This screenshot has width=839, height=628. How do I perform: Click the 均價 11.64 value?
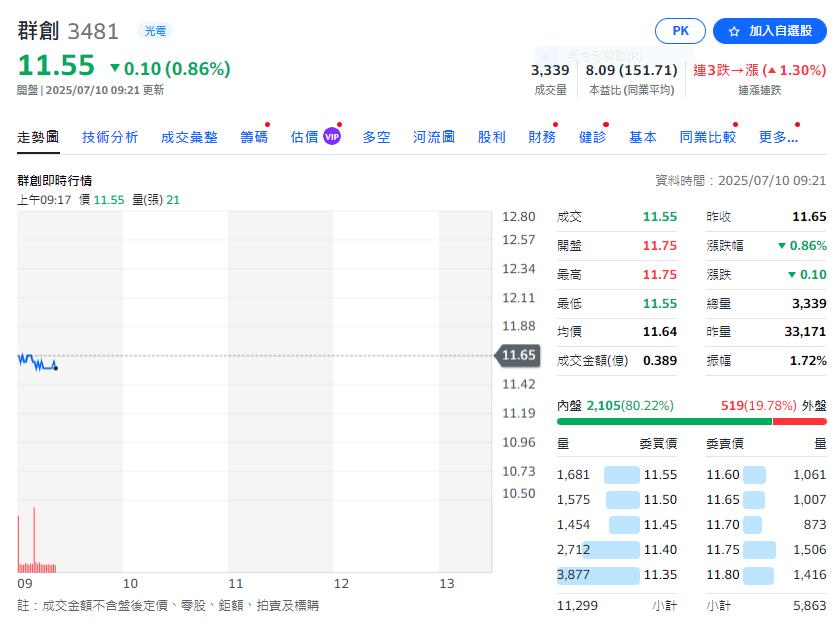[x=660, y=332]
